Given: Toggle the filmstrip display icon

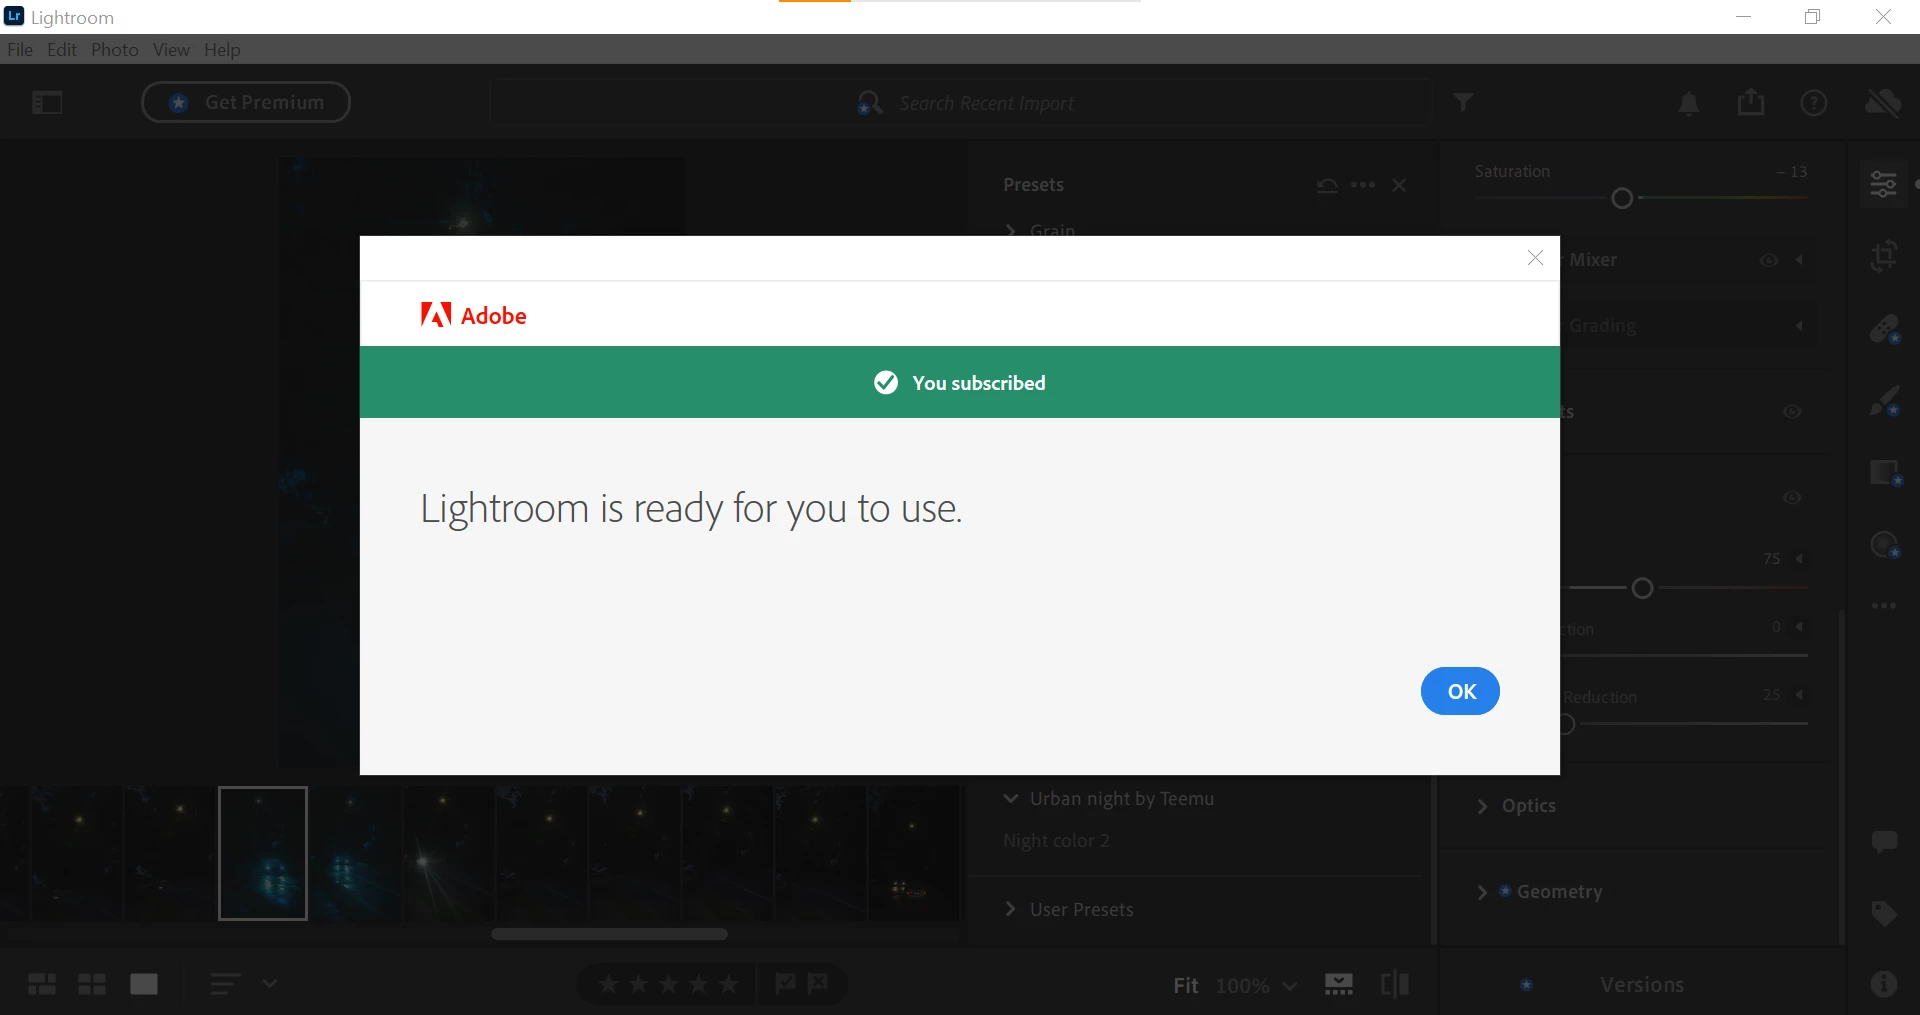Looking at the screenshot, I should (x=1339, y=984).
